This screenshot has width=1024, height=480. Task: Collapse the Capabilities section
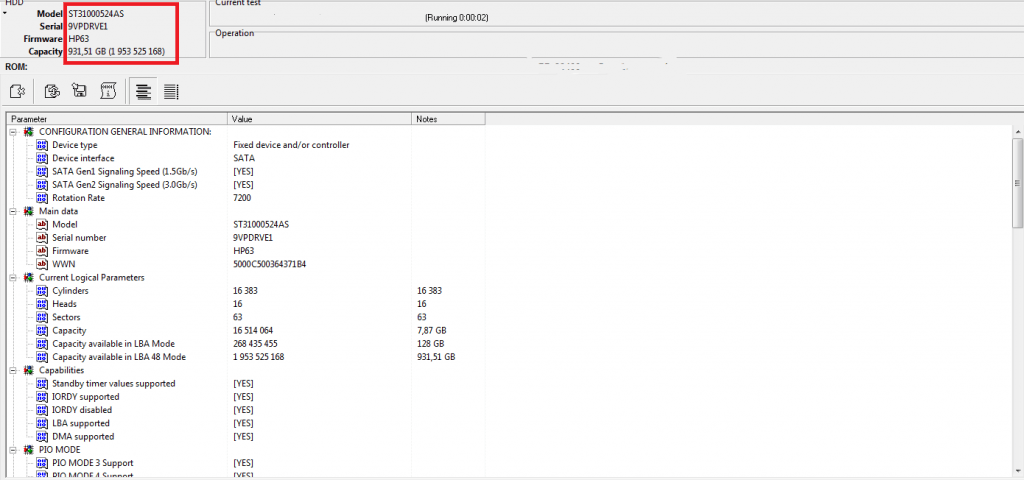tap(13, 370)
